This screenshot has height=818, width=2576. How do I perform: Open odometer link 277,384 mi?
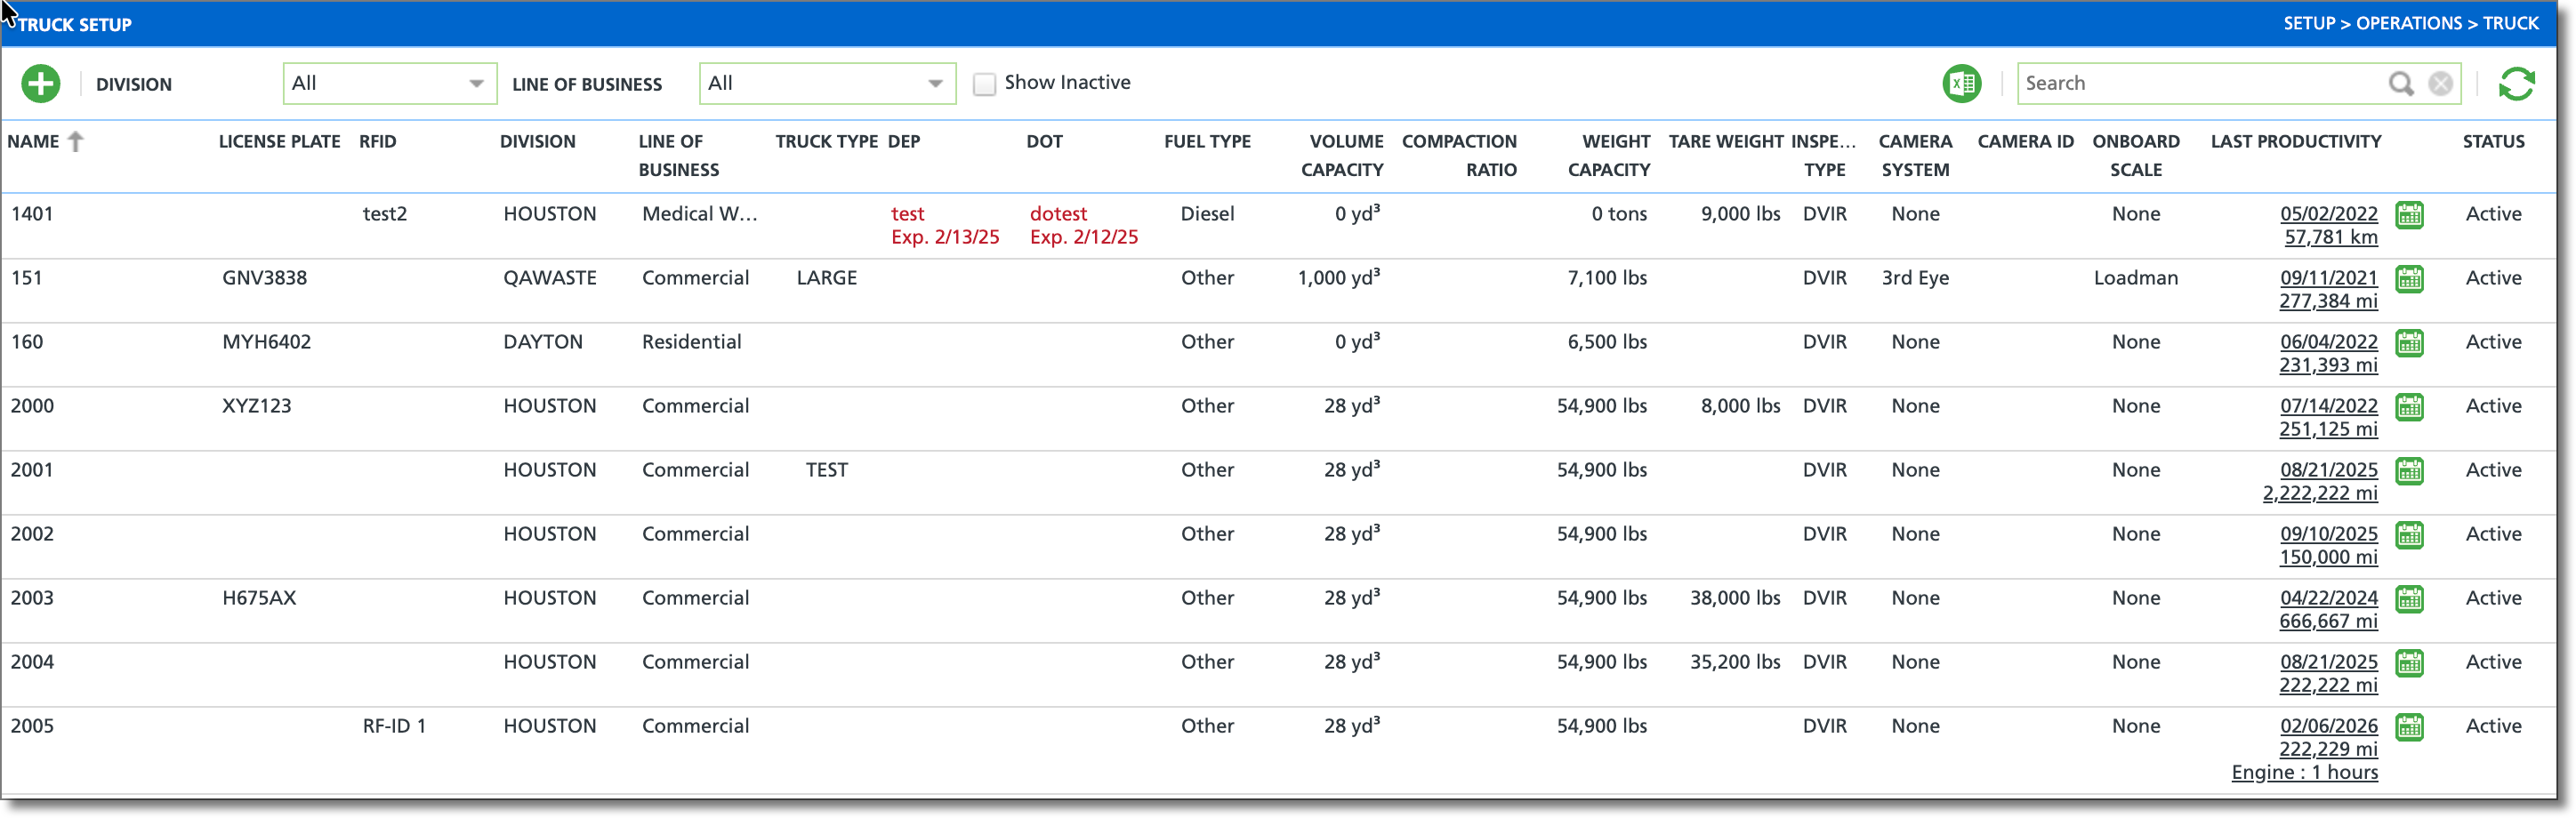coord(2328,302)
